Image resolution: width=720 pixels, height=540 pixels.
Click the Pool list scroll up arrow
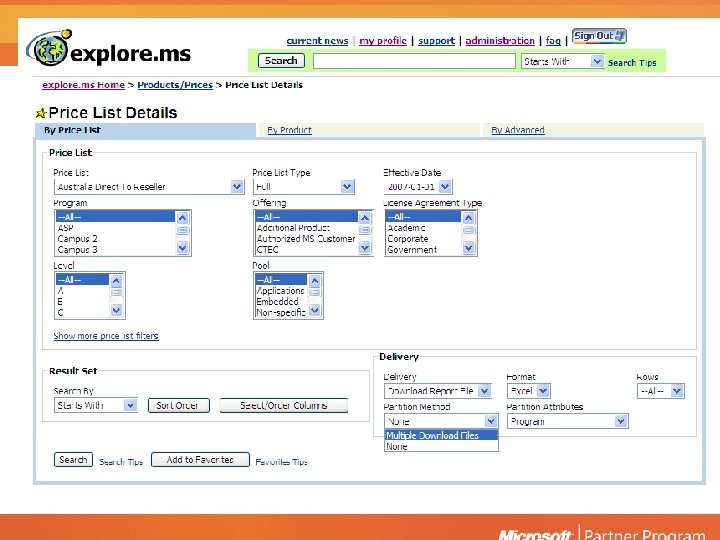coord(315,280)
